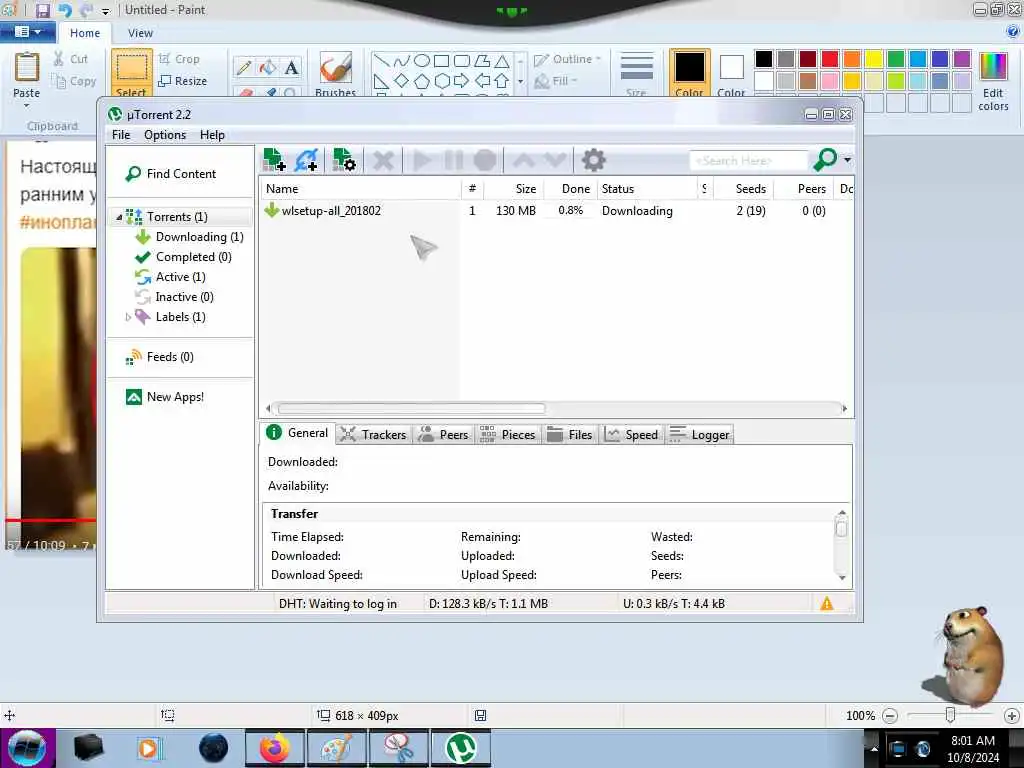Viewport: 1024px width, 768px height.
Task: Switch to Peers tab
Action: point(443,434)
